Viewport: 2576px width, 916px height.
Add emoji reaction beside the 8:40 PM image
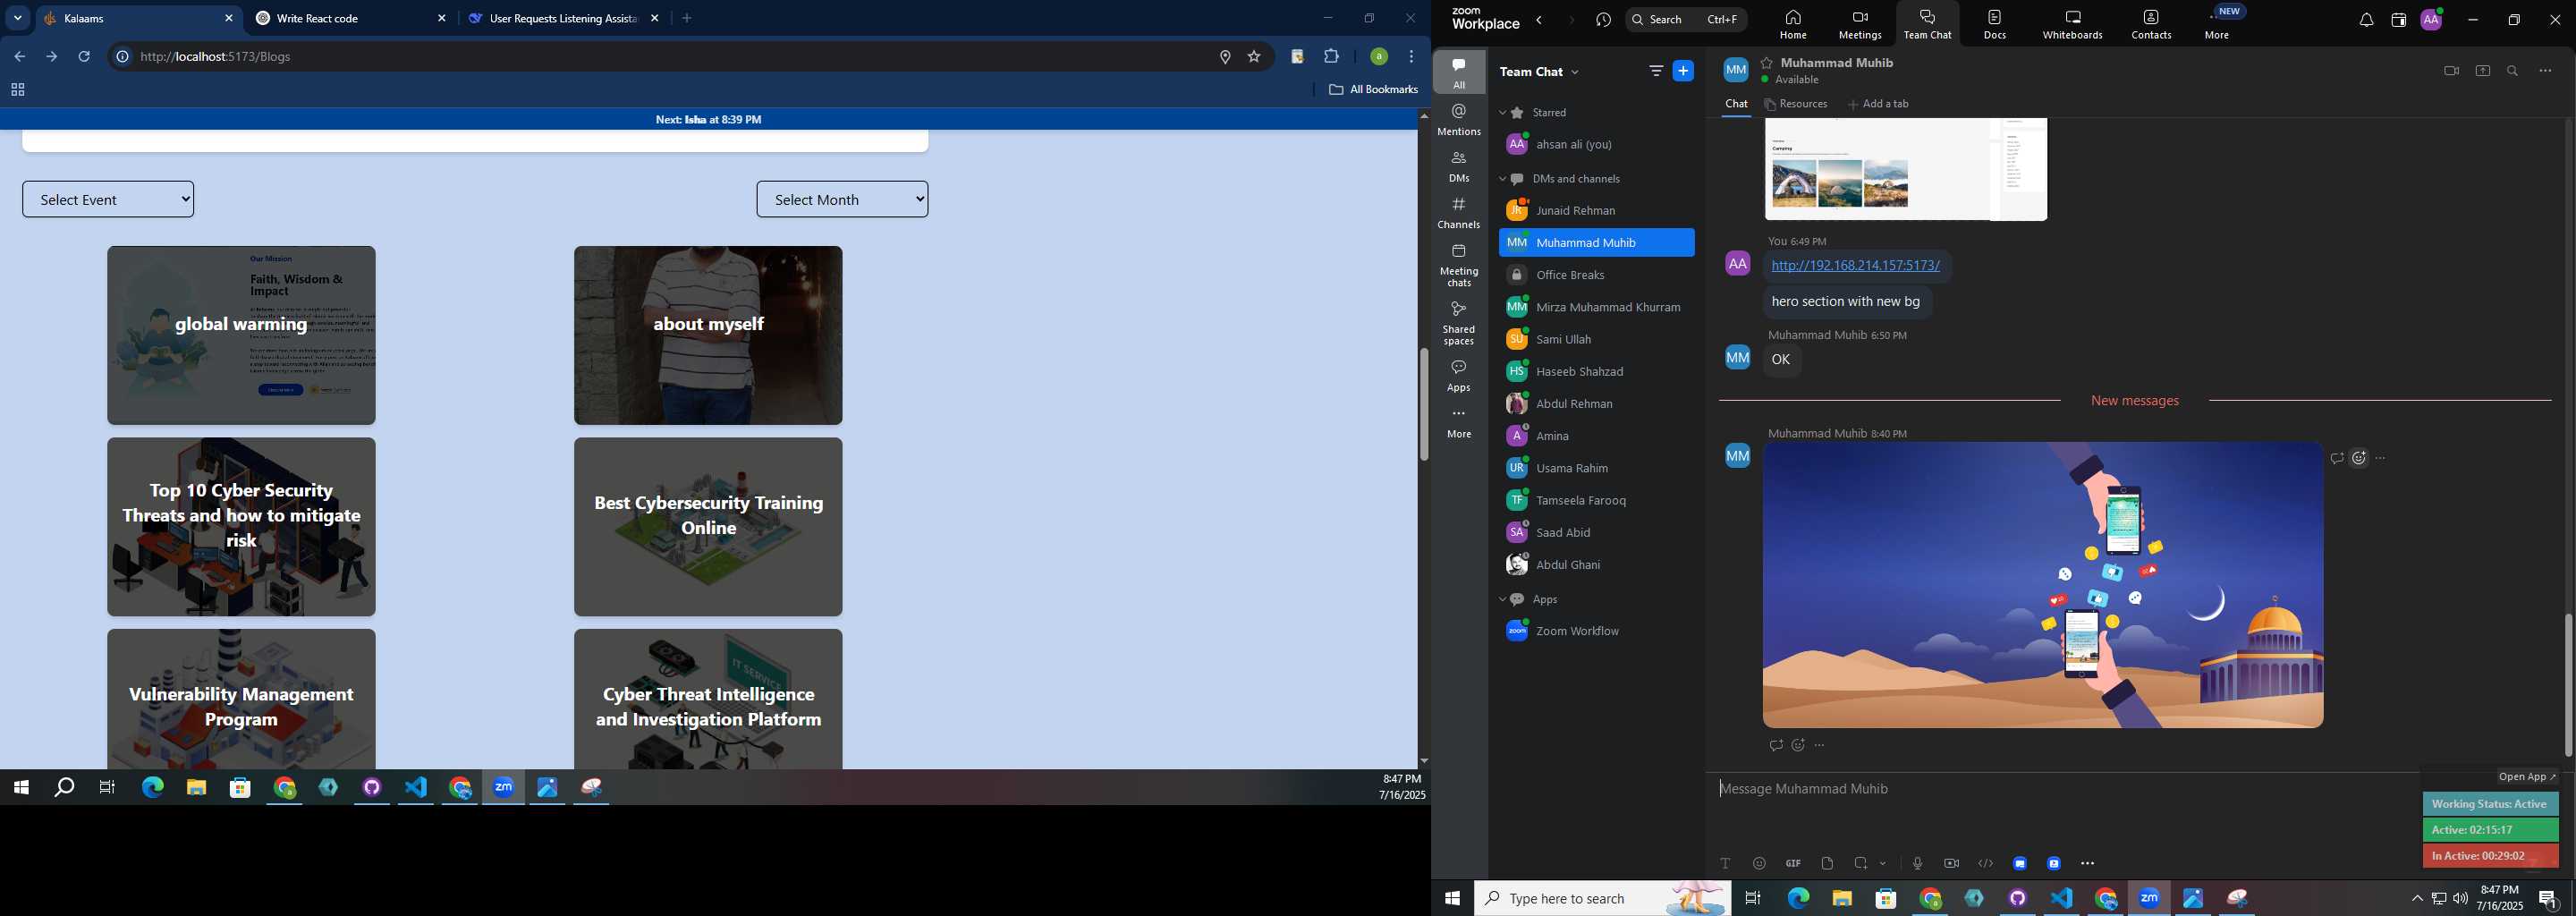(2359, 458)
